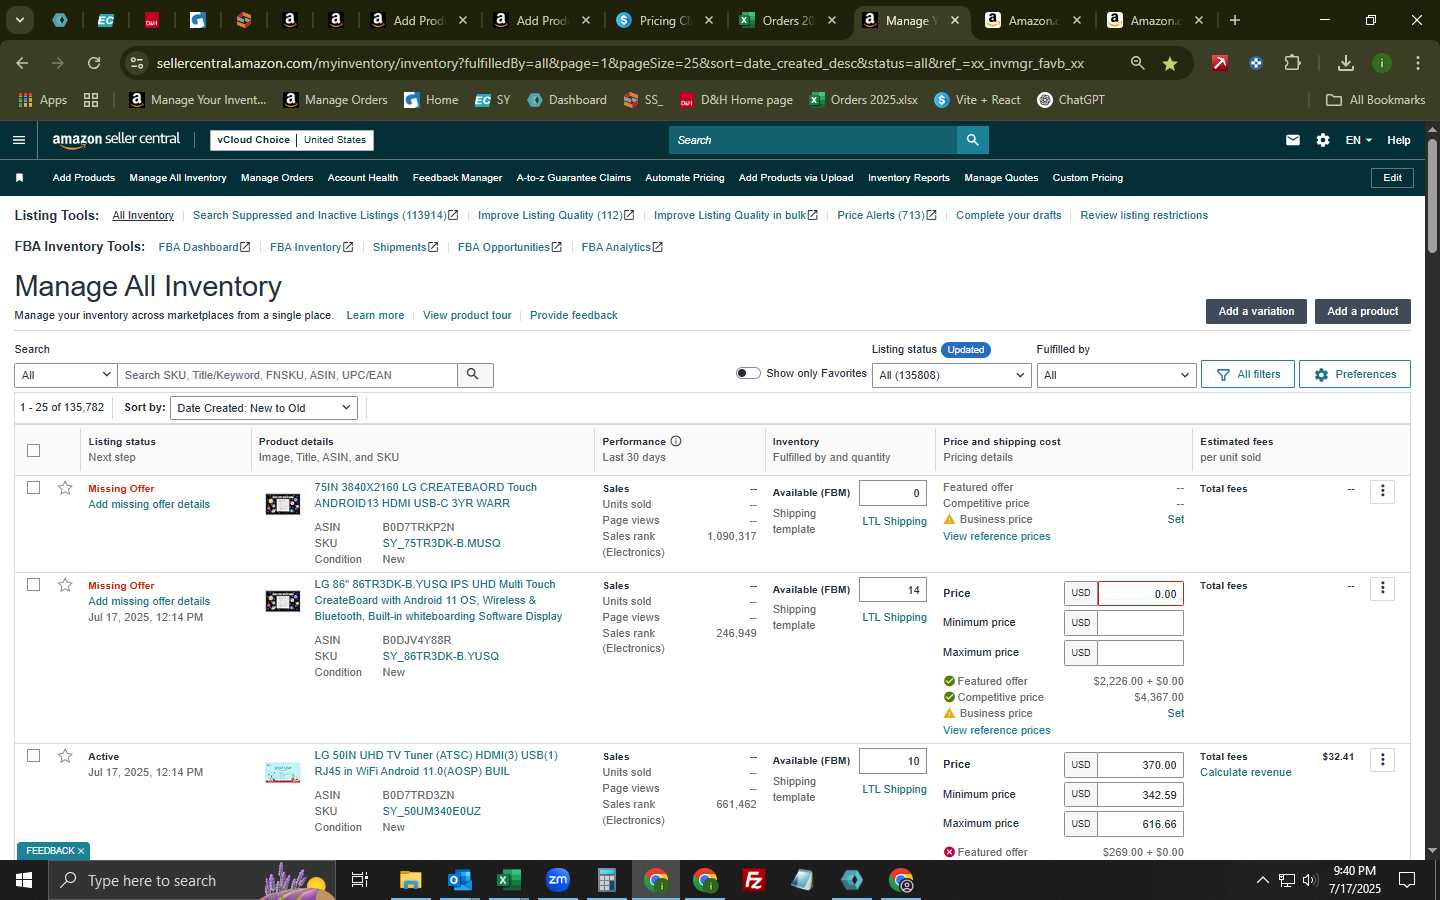Viewport: 1440px width, 900px height.
Task: Click Calculate revenue link
Action: pos(1245,772)
